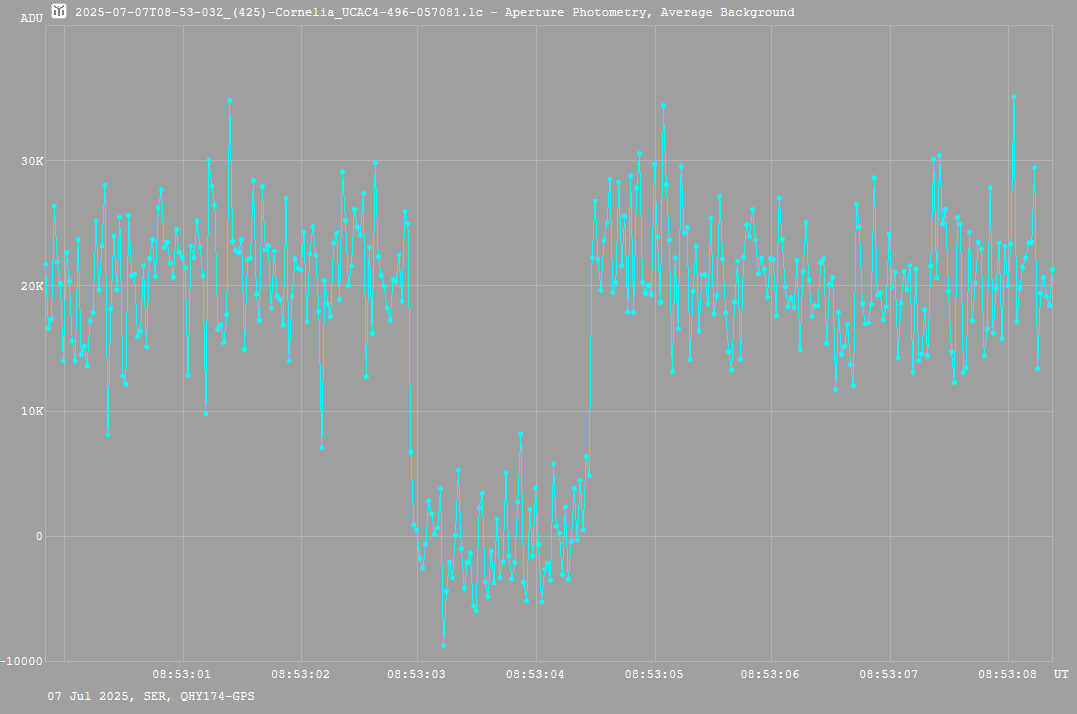Click the 08:53:01 time axis label
1077x714 pixels.
pyautogui.click(x=183, y=674)
